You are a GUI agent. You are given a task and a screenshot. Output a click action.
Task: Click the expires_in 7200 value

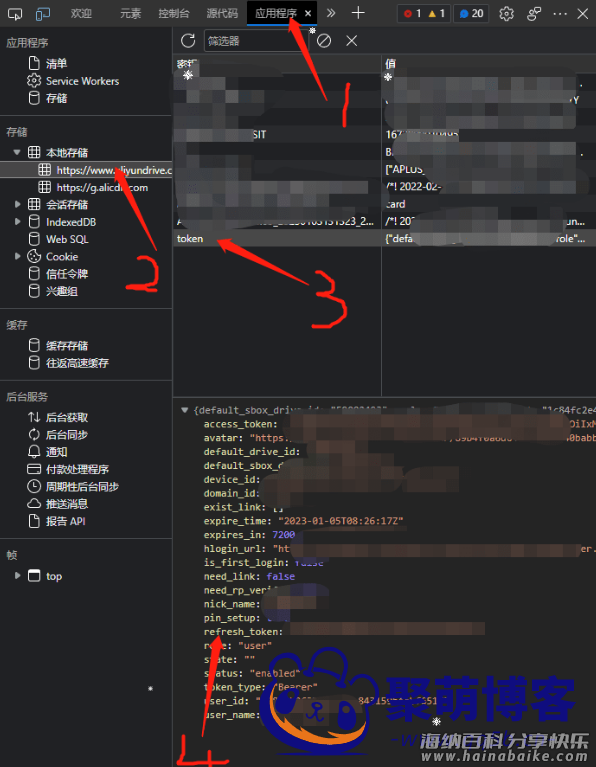(x=284, y=535)
